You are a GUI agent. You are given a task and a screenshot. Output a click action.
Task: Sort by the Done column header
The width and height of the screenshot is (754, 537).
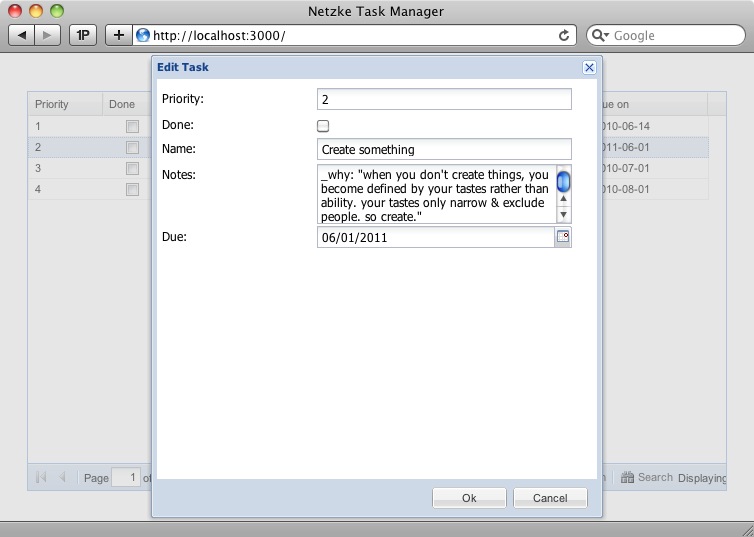[127, 104]
